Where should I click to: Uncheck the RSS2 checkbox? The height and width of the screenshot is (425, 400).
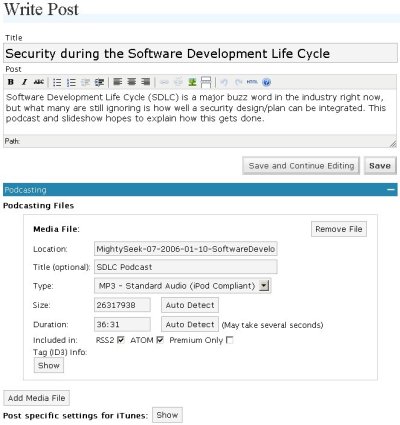[121, 340]
